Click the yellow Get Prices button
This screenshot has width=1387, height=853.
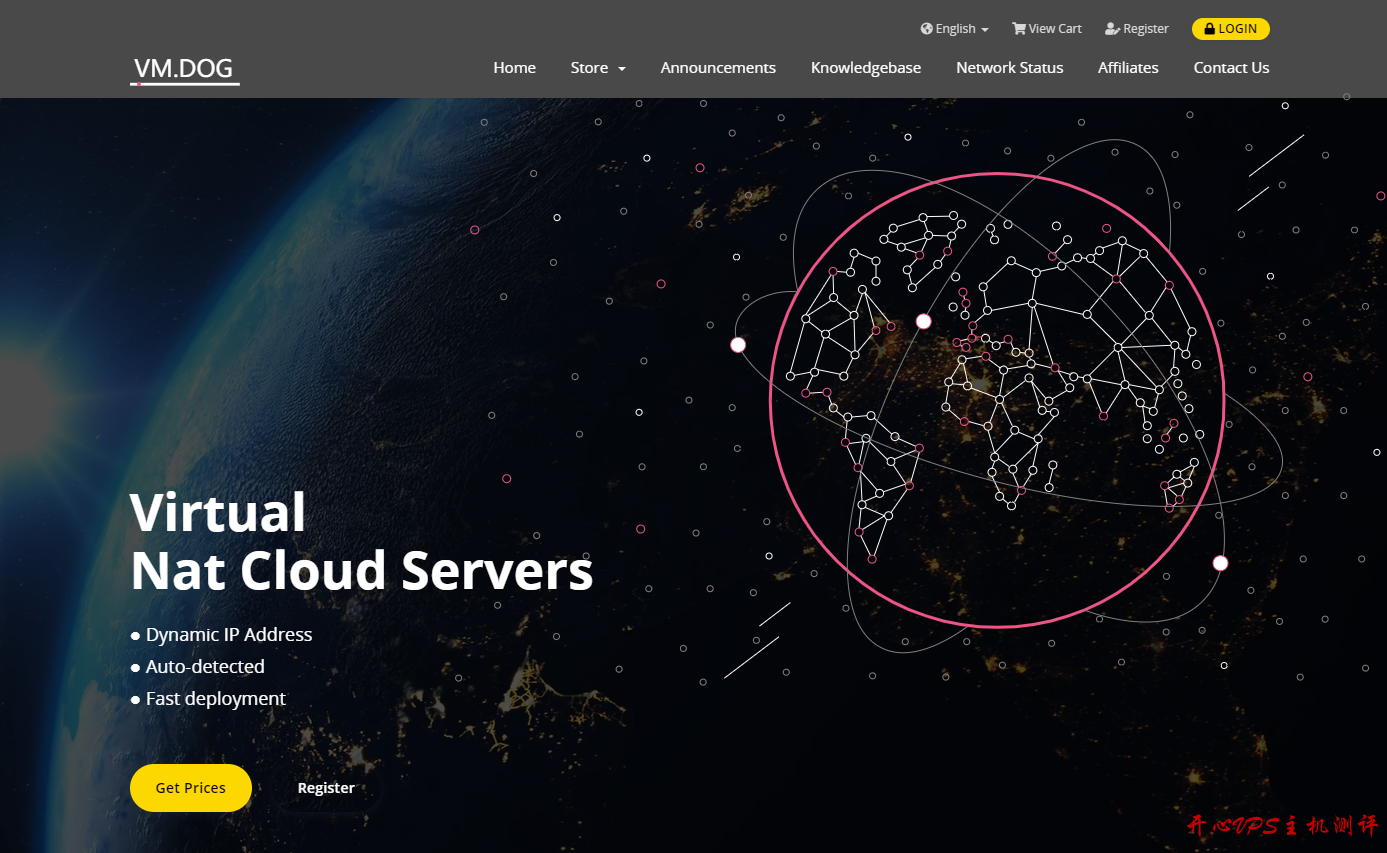click(191, 788)
